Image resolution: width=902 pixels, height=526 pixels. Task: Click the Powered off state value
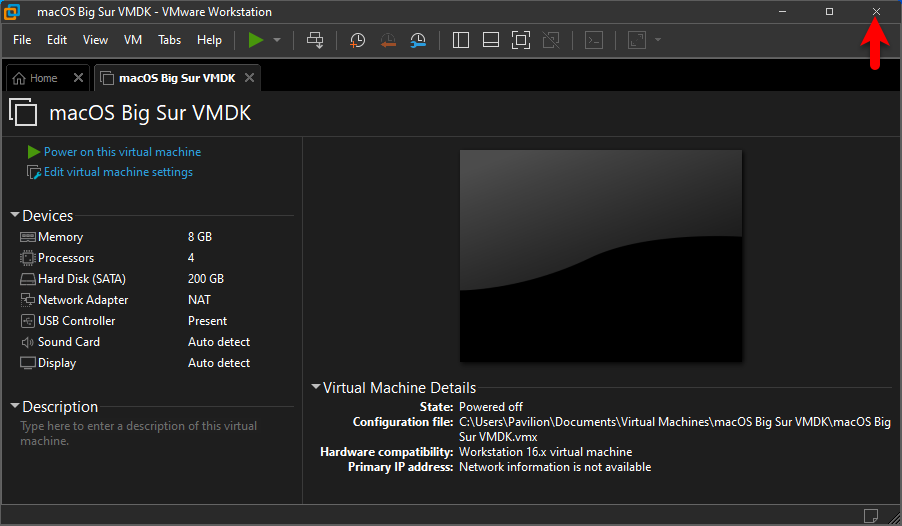491,407
